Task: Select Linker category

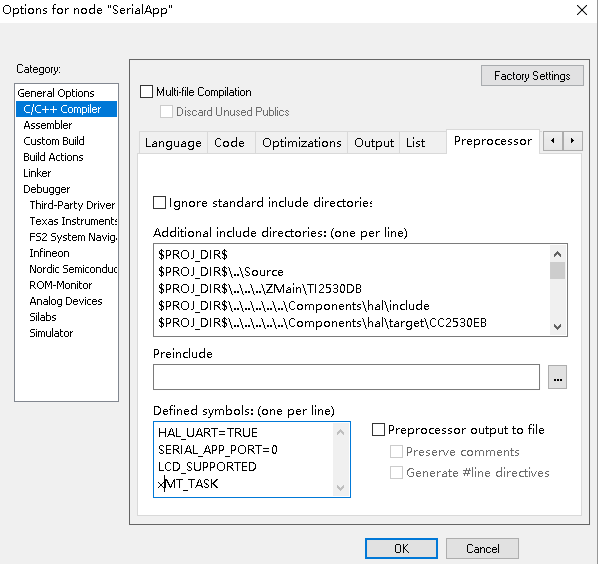Action: (x=37, y=173)
